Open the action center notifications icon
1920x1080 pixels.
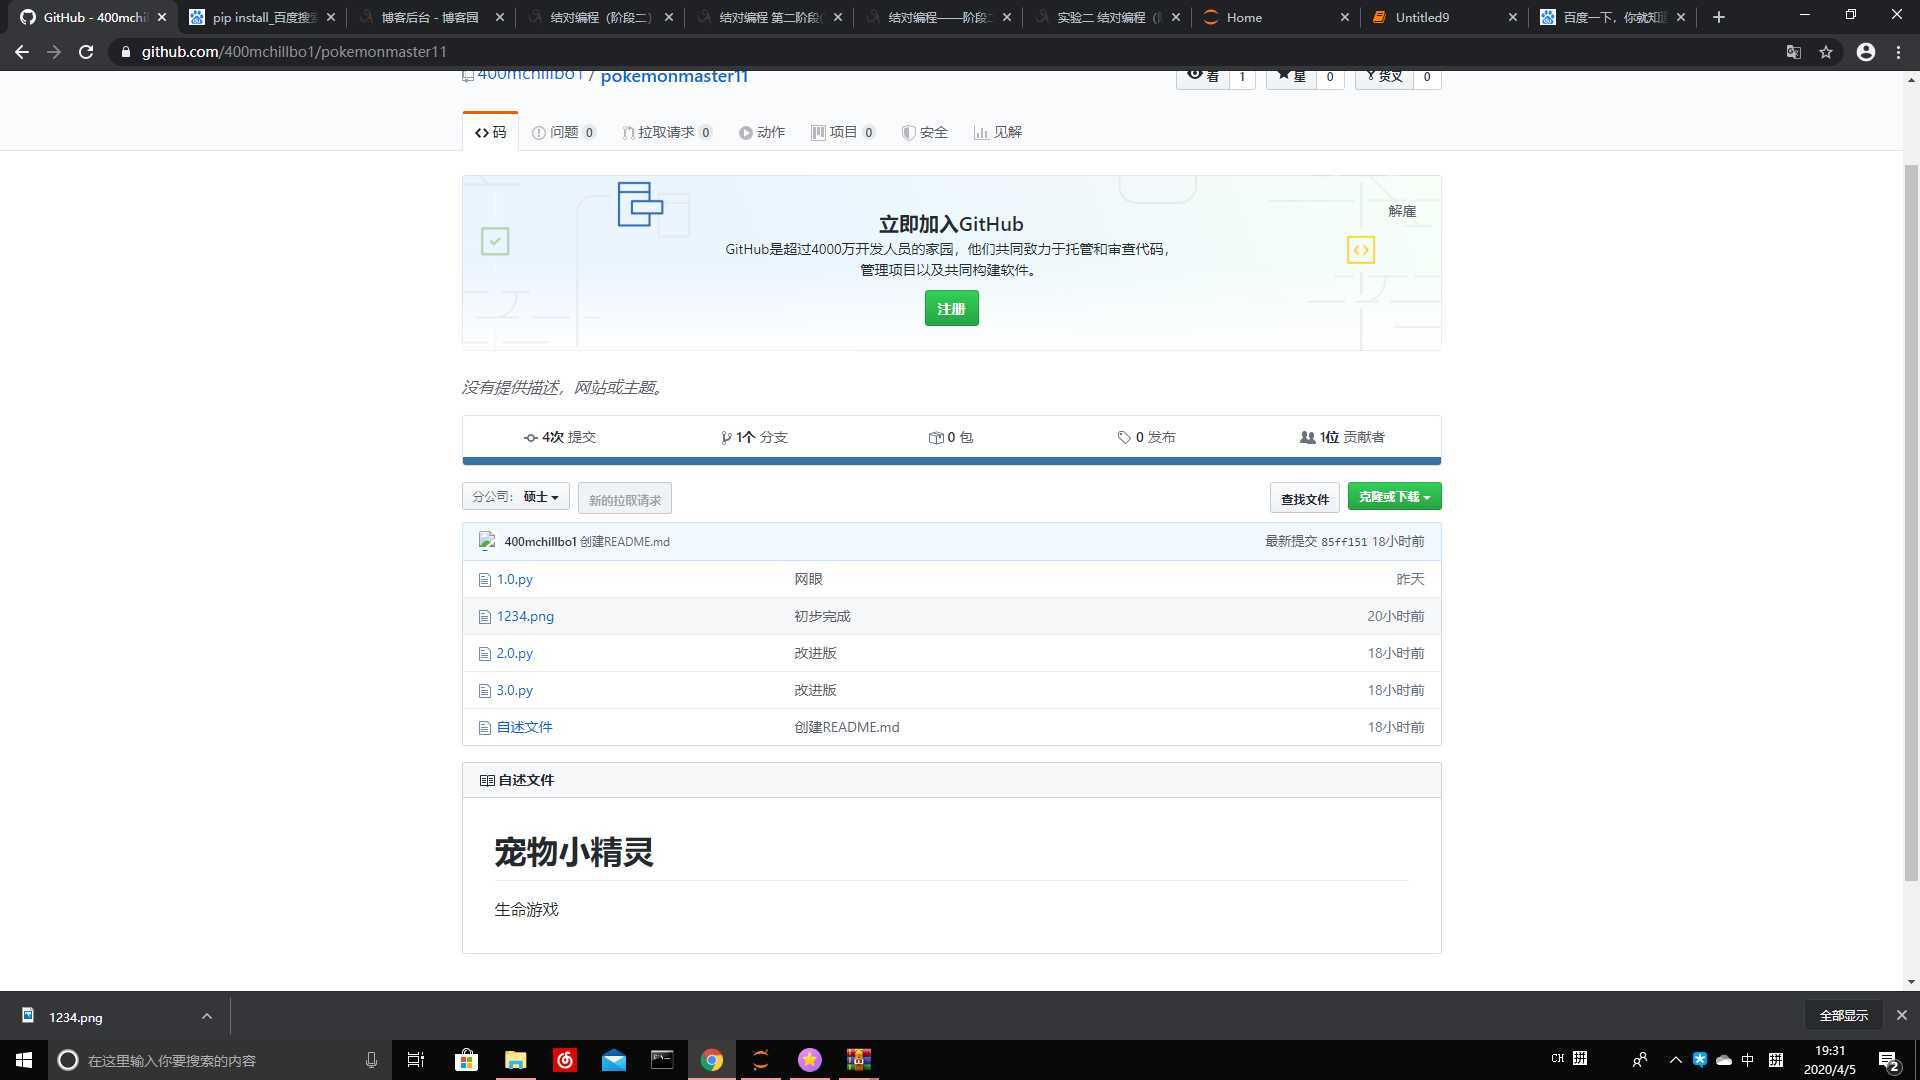click(1889, 1060)
